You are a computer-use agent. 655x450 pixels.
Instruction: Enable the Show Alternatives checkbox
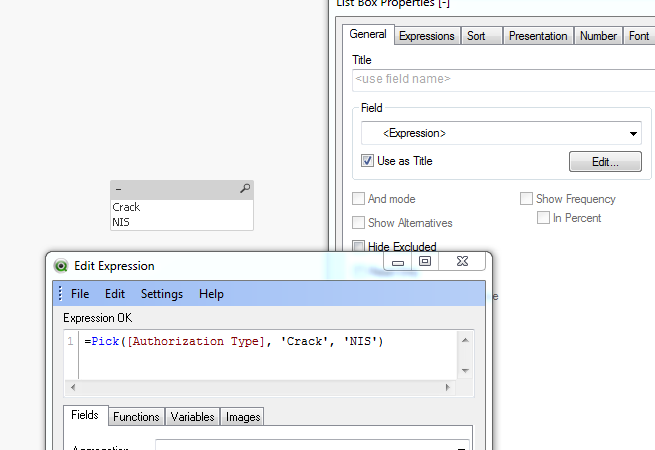[x=358, y=223]
